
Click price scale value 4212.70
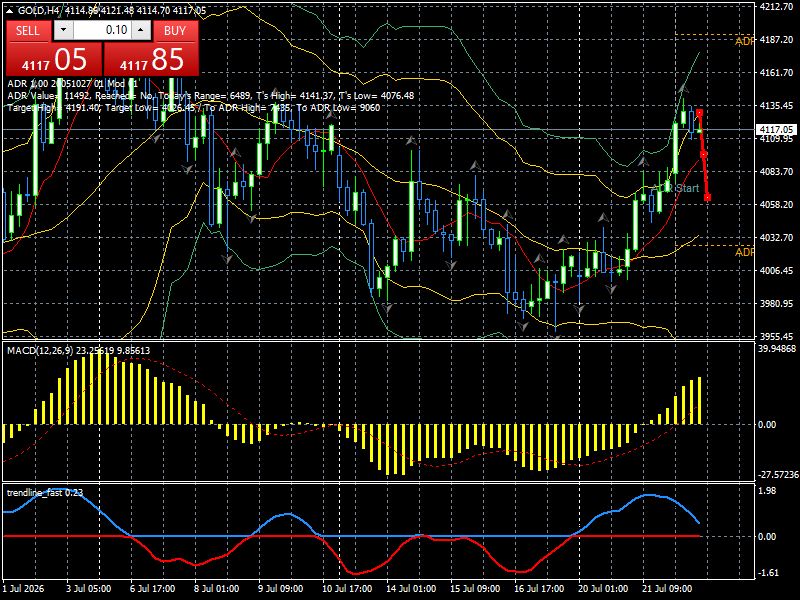coord(776,7)
